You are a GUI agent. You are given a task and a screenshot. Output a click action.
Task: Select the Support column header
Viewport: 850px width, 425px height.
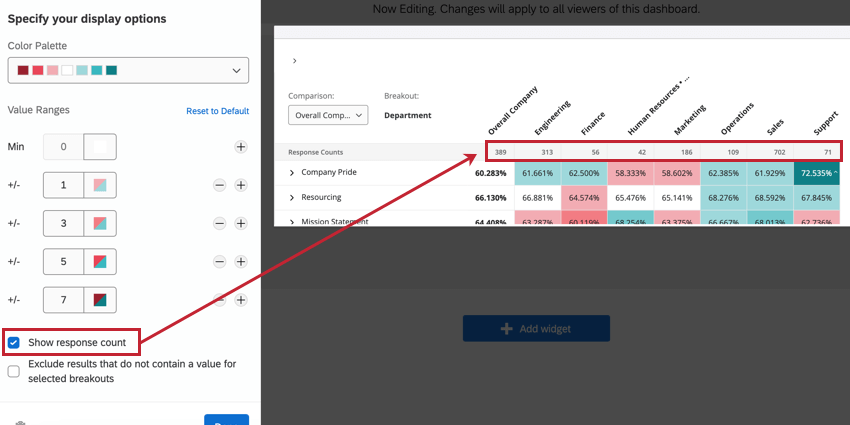click(826, 124)
